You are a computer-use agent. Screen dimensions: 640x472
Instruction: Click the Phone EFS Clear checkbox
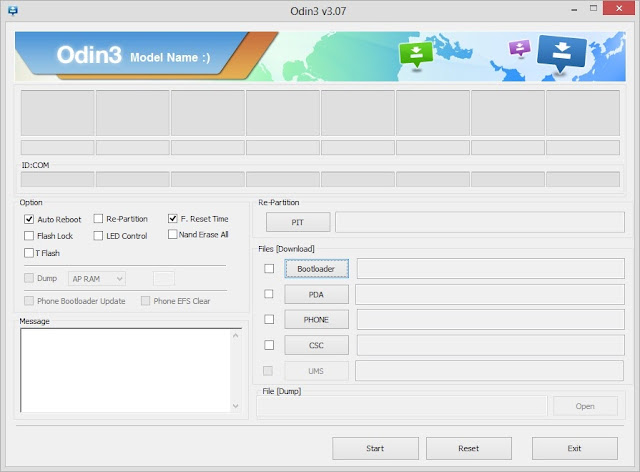(145, 301)
